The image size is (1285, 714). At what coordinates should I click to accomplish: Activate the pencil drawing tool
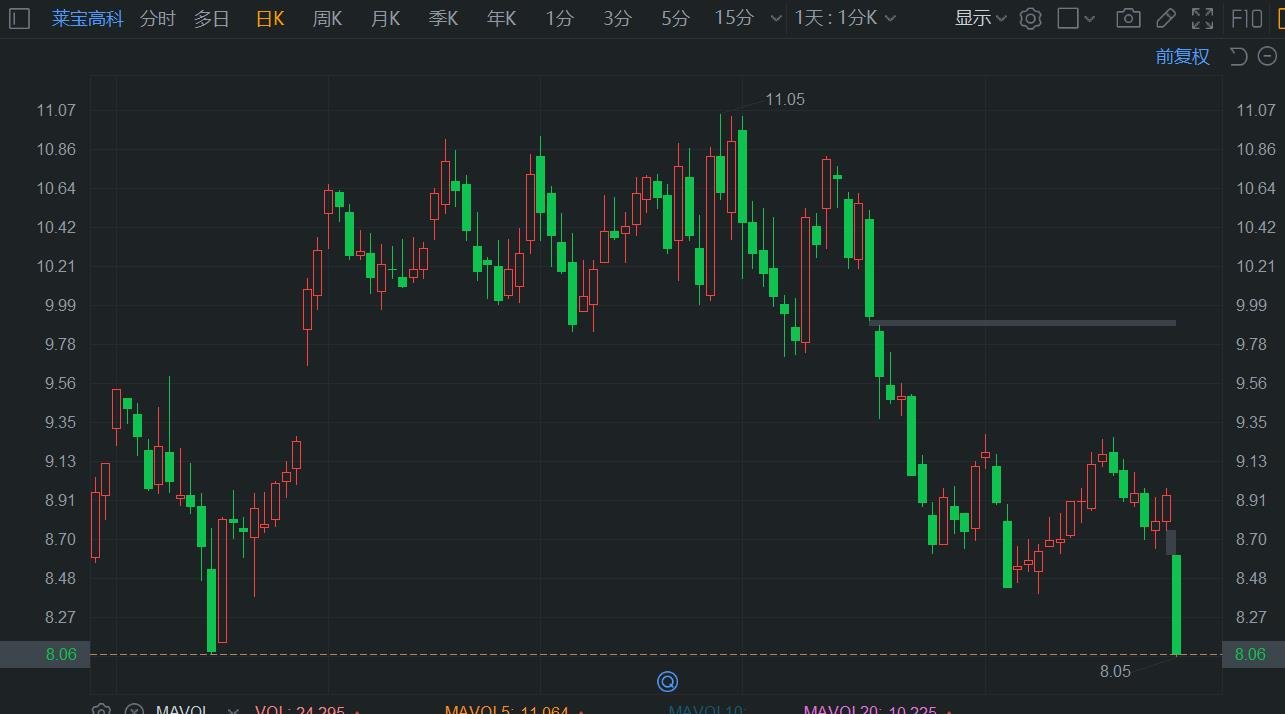click(x=1165, y=18)
